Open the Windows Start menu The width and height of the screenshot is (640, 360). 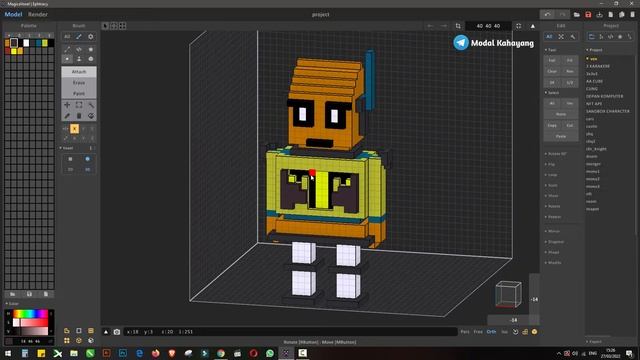8,353
